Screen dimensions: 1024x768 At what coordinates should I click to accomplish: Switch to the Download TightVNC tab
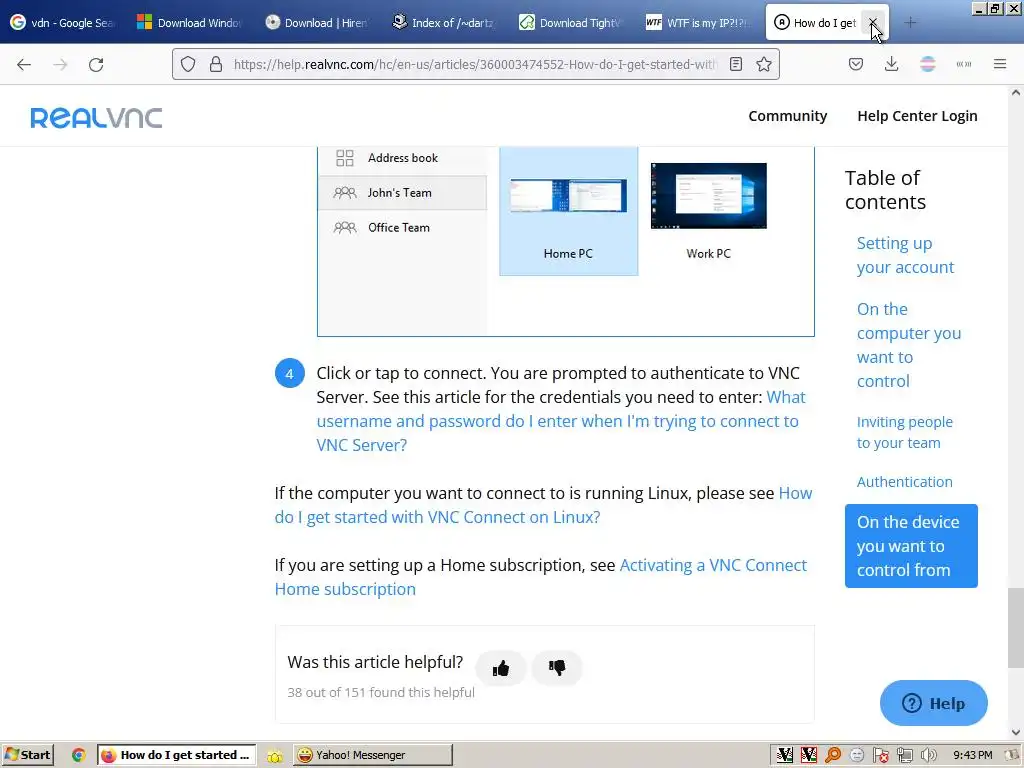[571, 23]
